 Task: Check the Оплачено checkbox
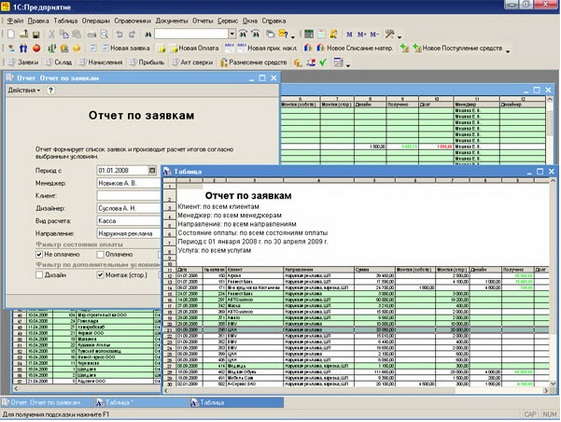click(101, 254)
